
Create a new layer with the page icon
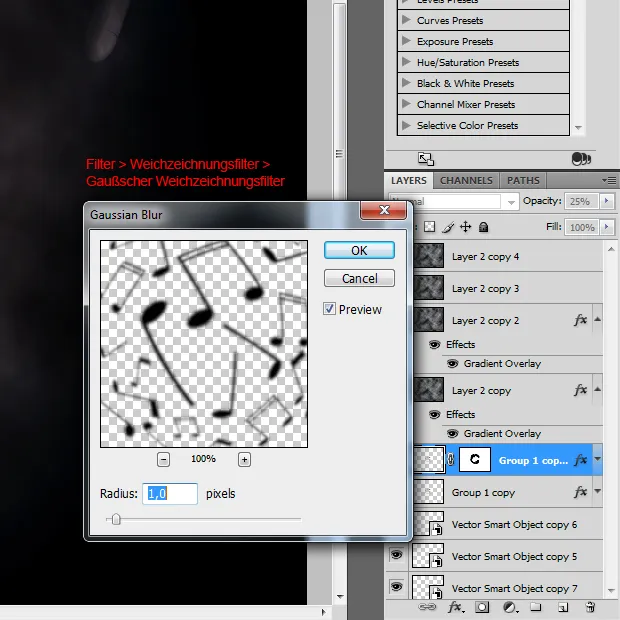pyautogui.click(x=563, y=607)
